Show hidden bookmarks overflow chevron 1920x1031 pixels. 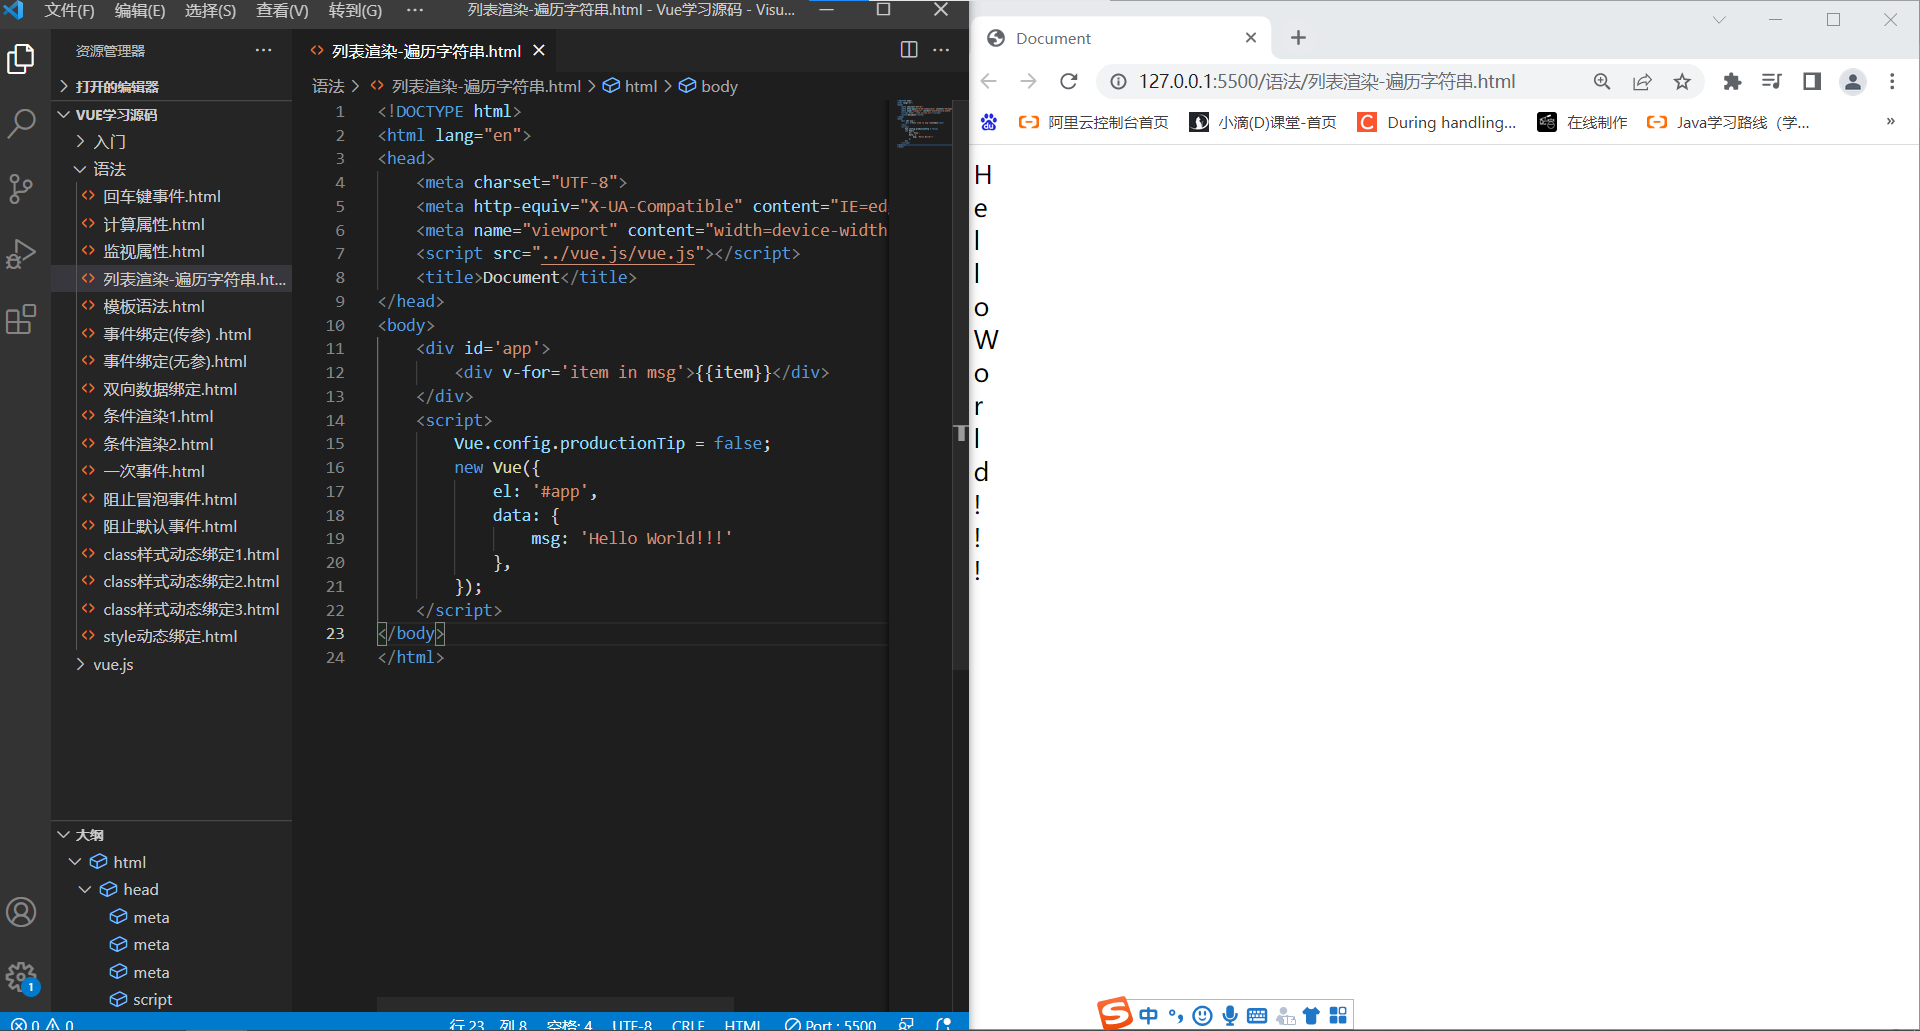click(x=1890, y=122)
